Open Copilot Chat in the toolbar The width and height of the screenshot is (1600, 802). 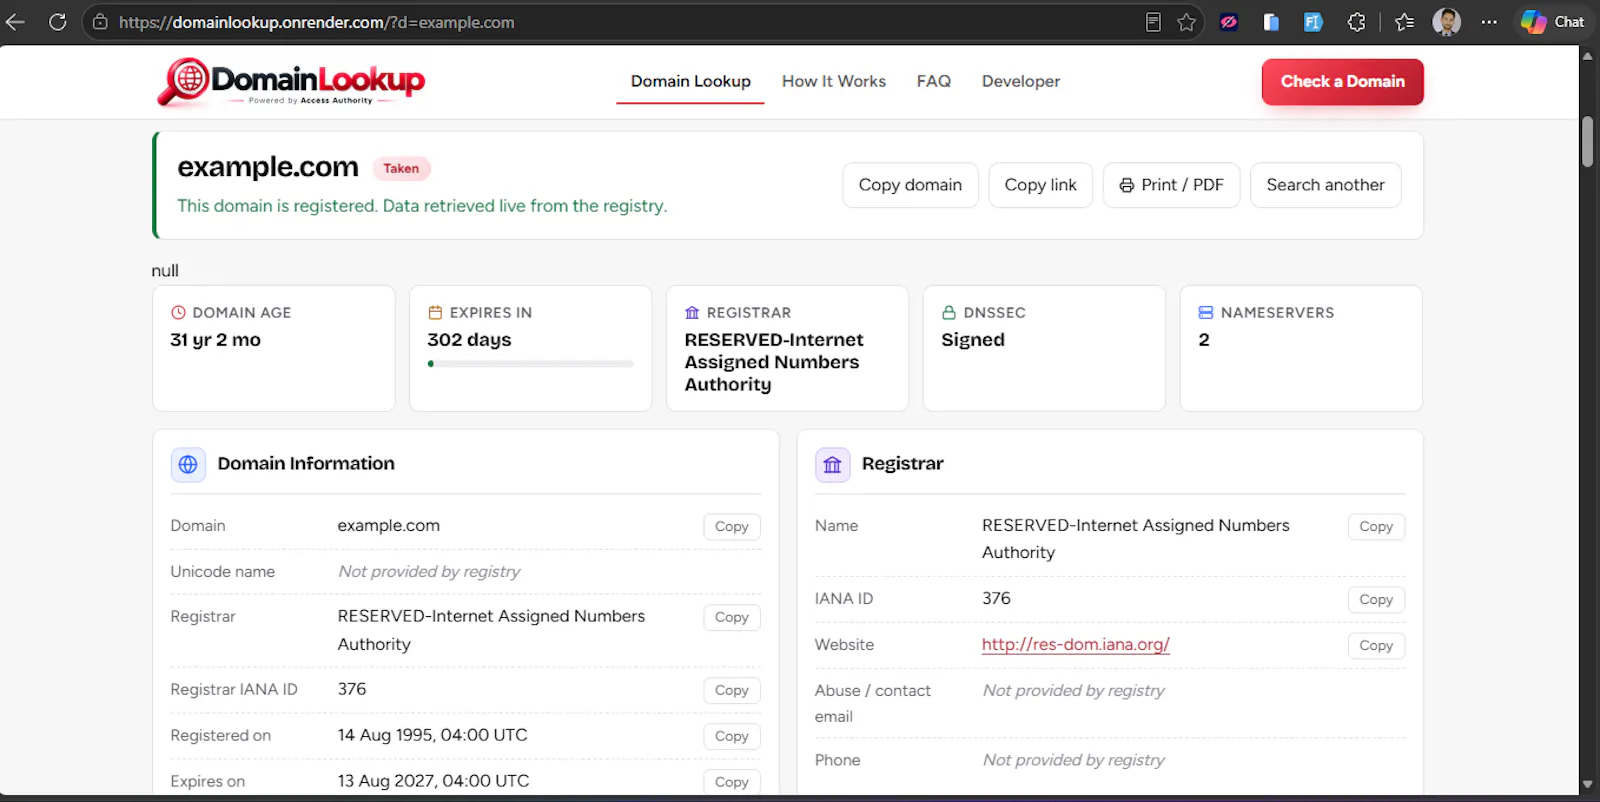coord(1552,22)
